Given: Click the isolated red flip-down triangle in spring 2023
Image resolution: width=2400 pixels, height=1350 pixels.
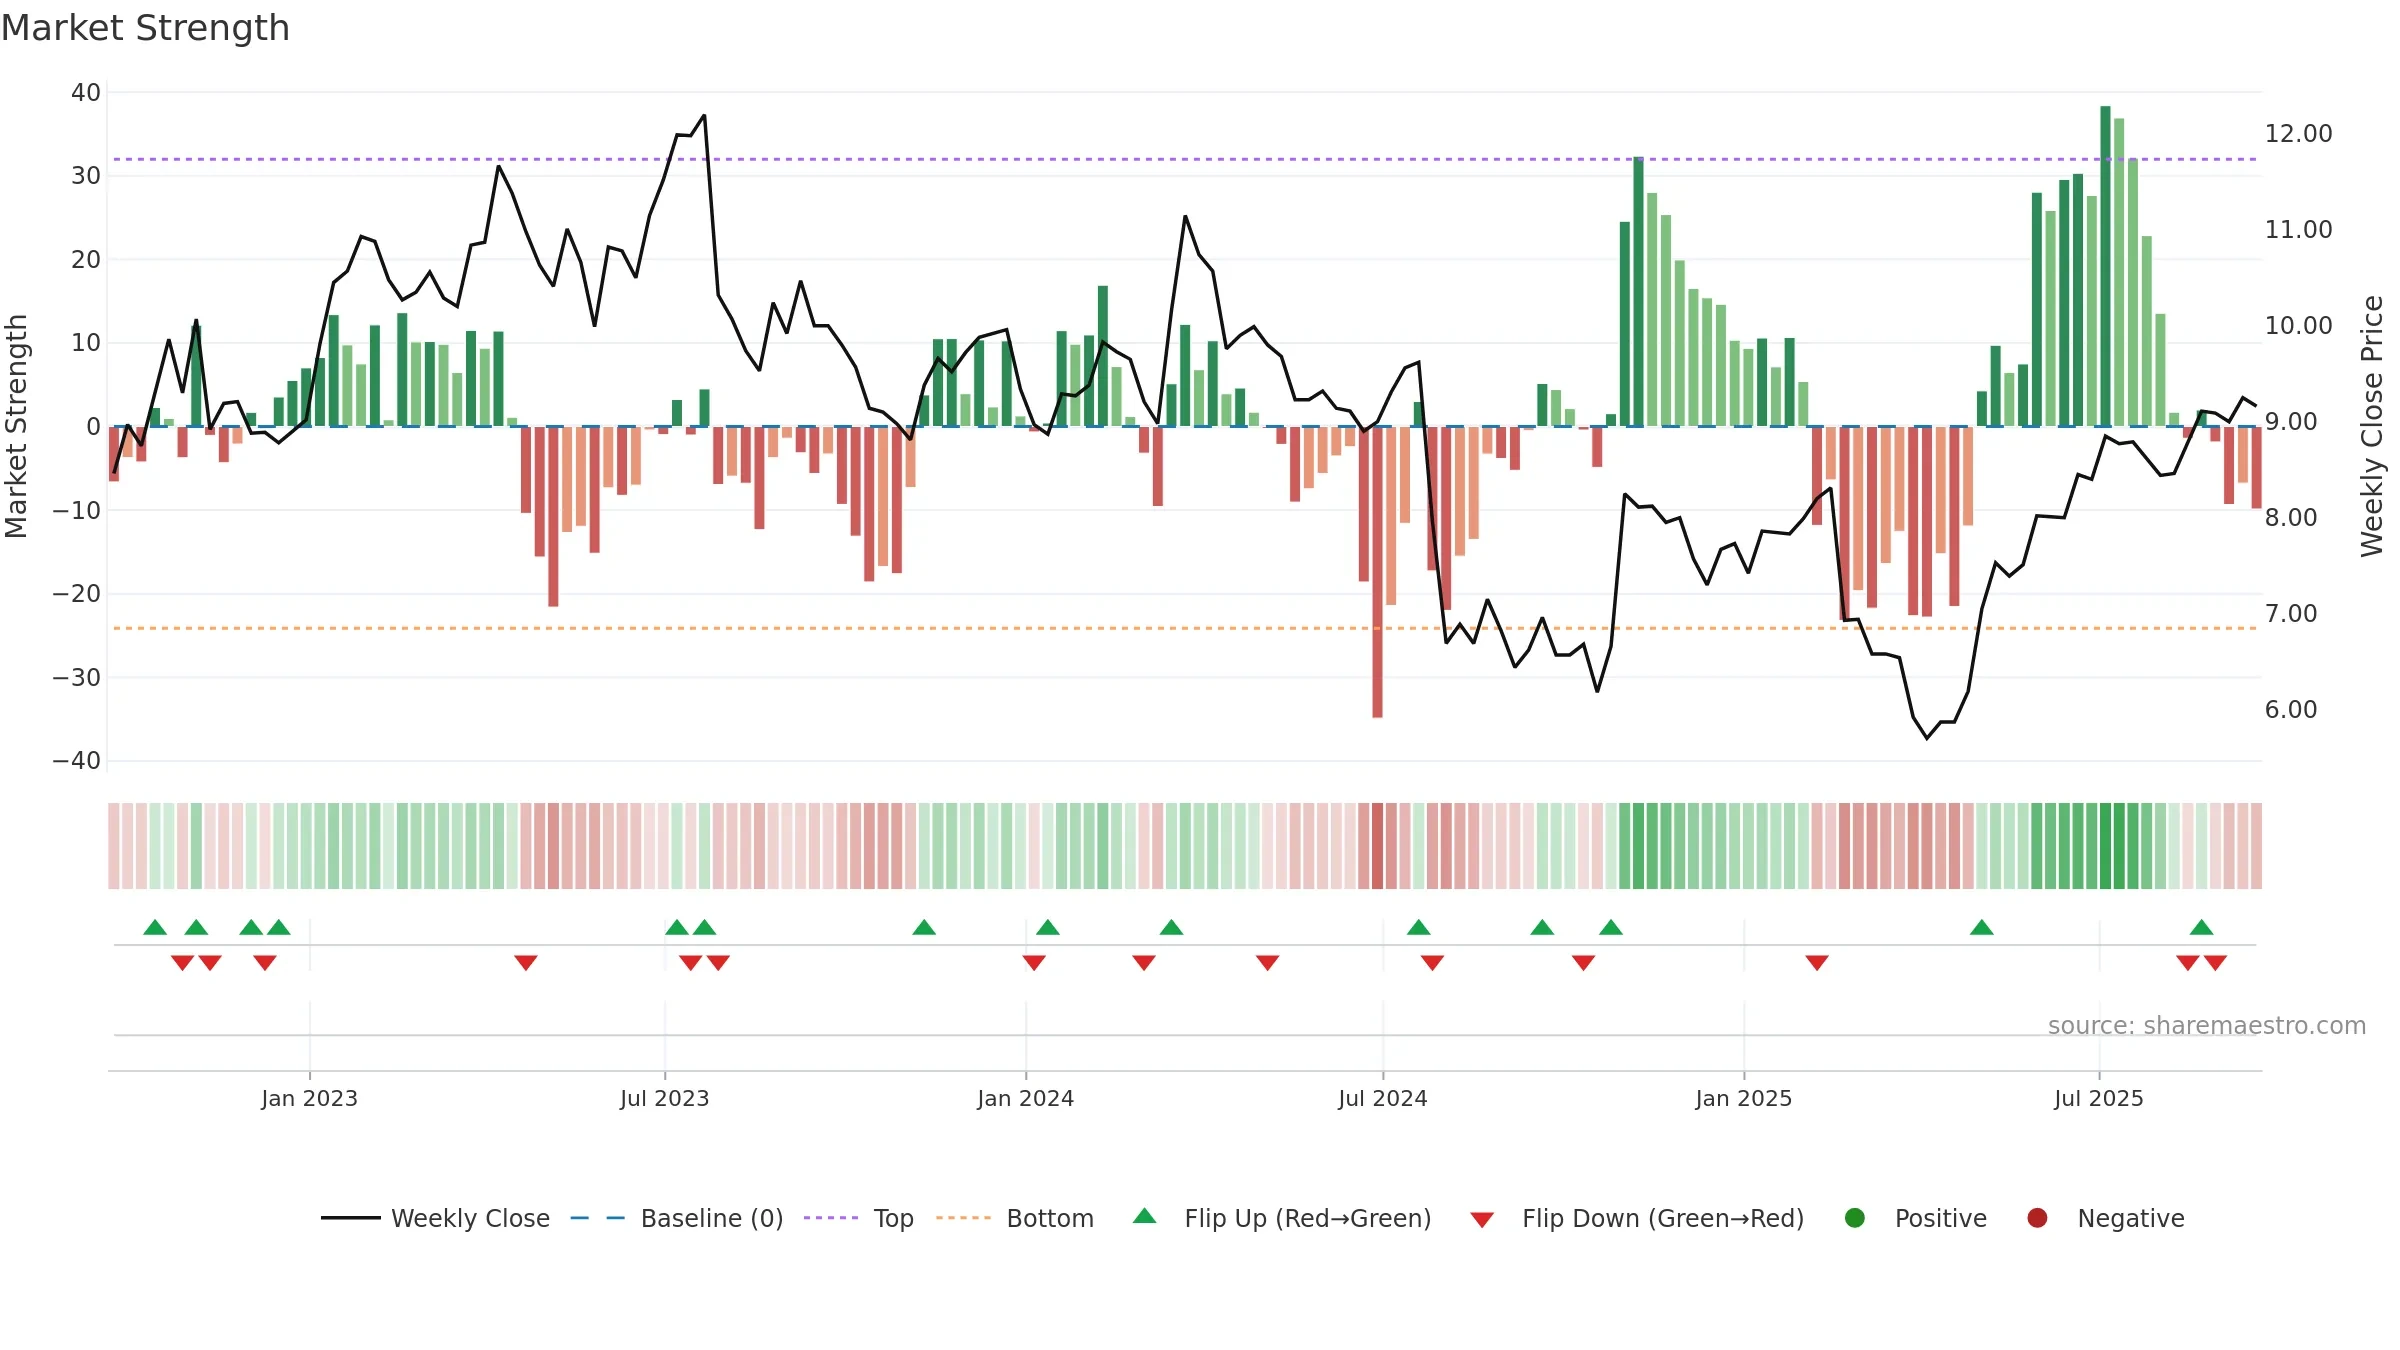Looking at the screenshot, I should (x=526, y=963).
